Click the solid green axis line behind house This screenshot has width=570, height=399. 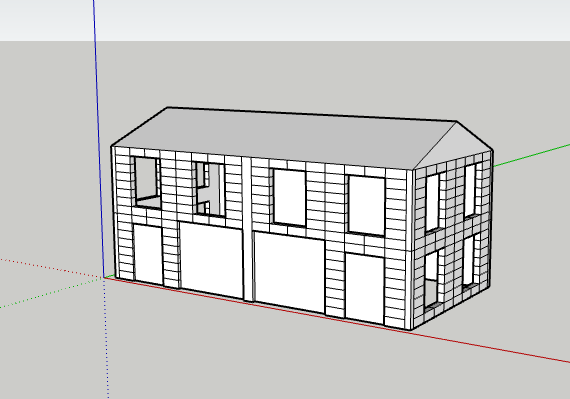pyautogui.click(x=531, y=155)
